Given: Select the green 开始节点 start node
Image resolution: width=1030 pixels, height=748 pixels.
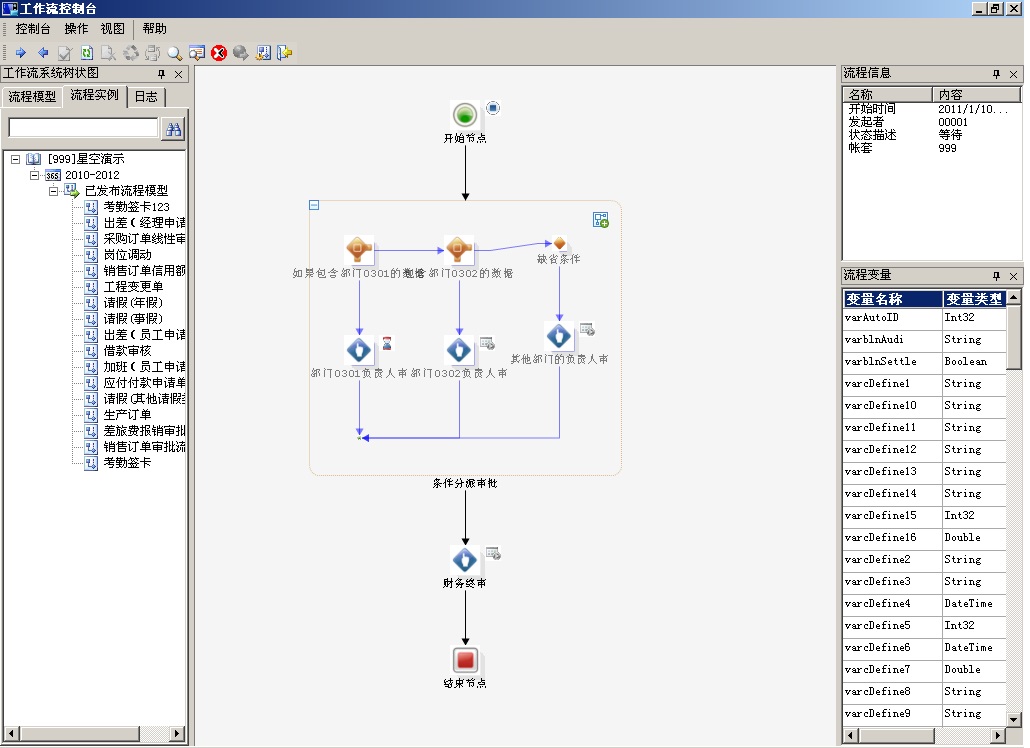Looking at the screenshot, I should point(465,115).
